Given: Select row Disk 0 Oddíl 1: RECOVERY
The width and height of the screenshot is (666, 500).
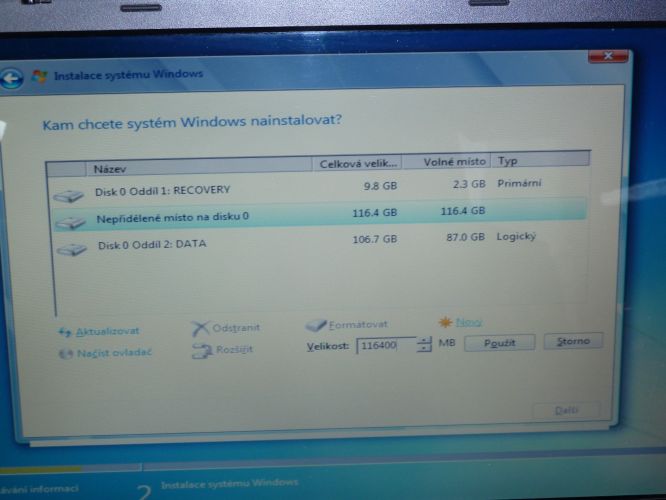Looking at the screenshot, I should coord(319,189).
